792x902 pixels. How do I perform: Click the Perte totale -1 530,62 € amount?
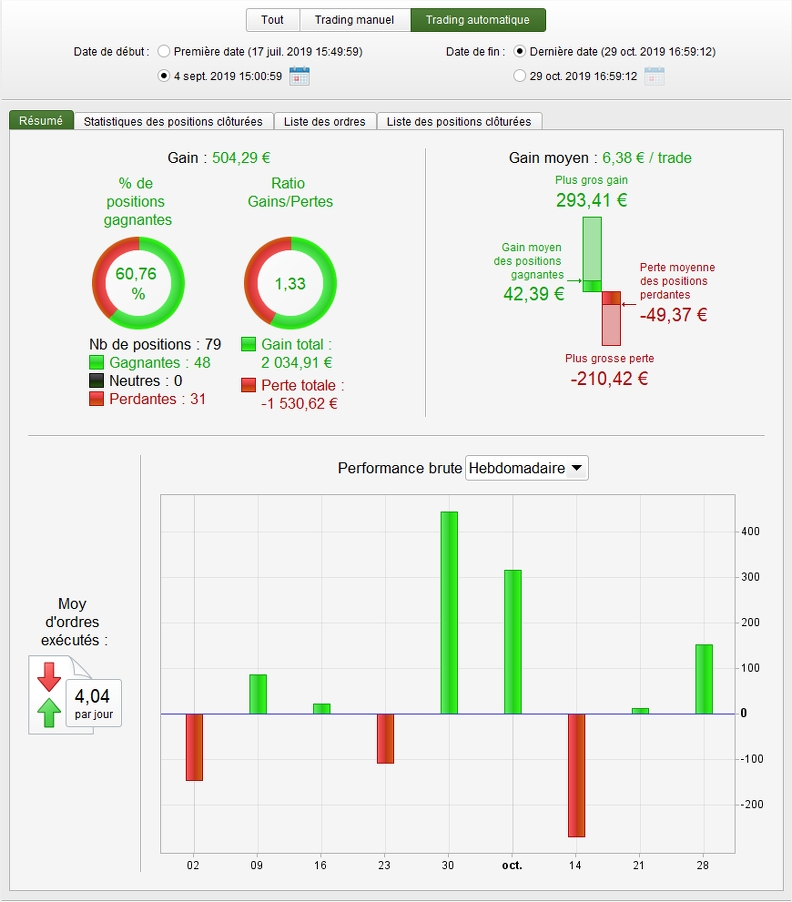(x=299, y=403)
